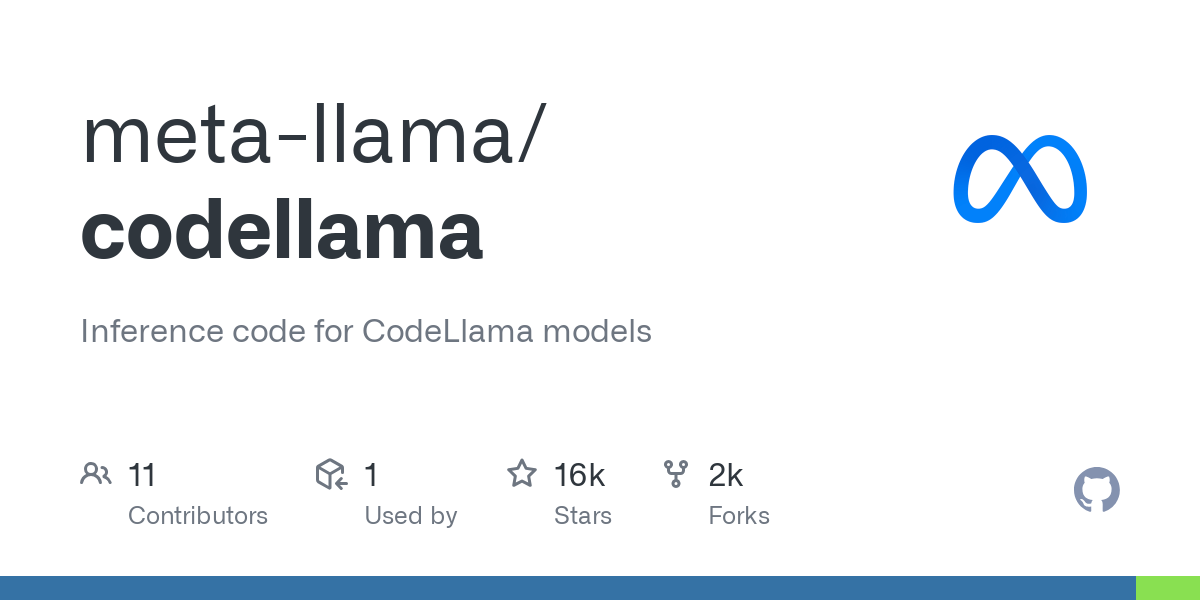Click the green segment of the language bar
Screen dimensions: 1200x600
point(1168,588)
